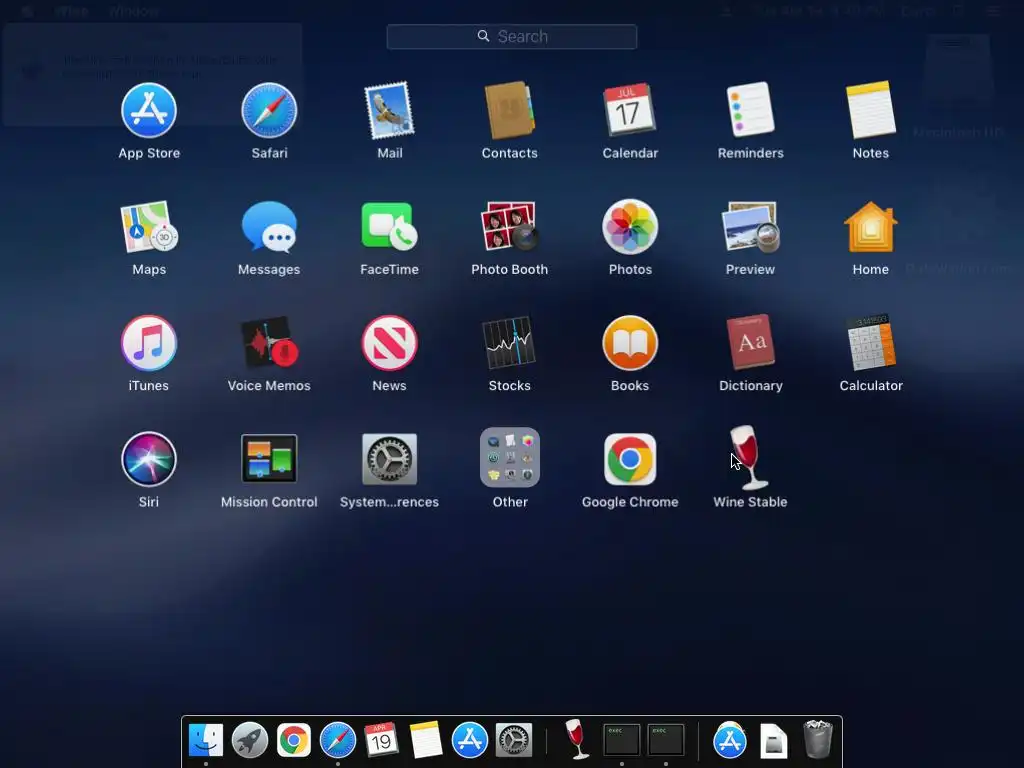Launch the Dictionary app
This screenshot has width=1024, height=768.
point(750,342)
